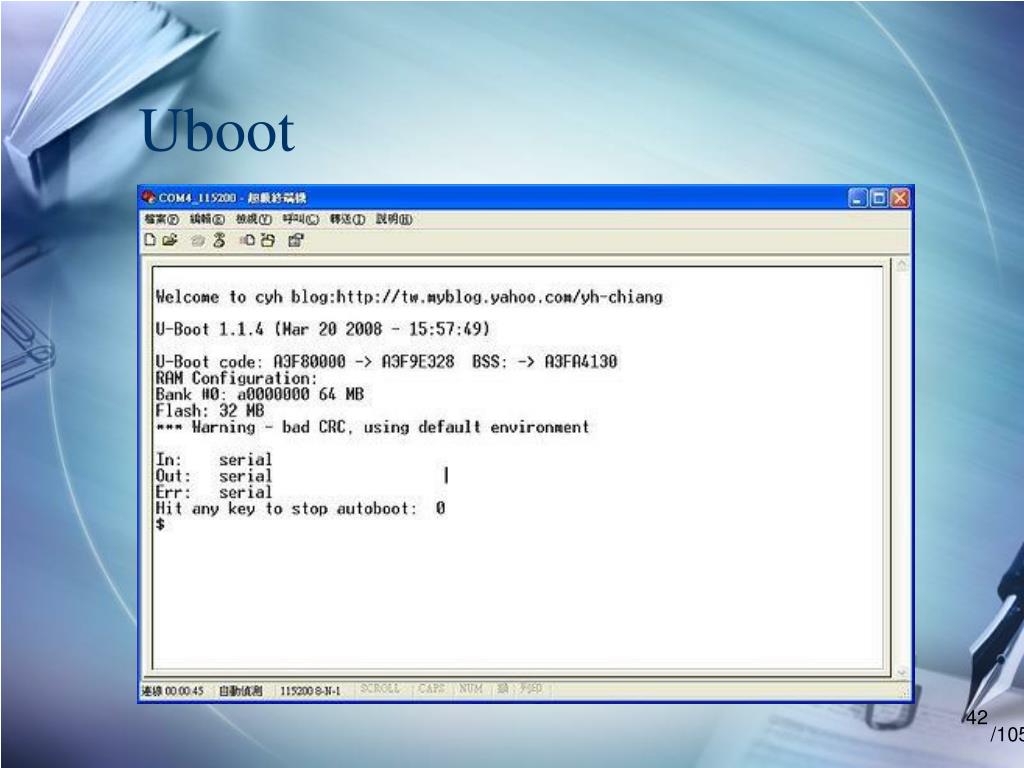Viewport: 1024px width, 768px height.
Task: Click the vertical scrollbar down arrow
Action: pos(902,672)
